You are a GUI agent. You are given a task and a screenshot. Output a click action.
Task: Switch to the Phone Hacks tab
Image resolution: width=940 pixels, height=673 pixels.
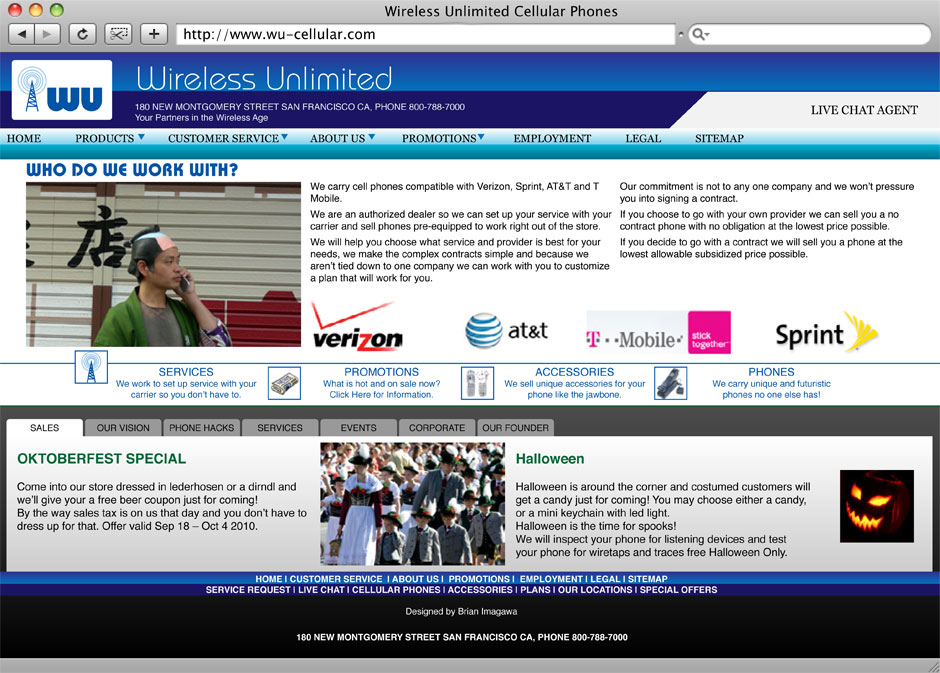click(x=201, y=428)
